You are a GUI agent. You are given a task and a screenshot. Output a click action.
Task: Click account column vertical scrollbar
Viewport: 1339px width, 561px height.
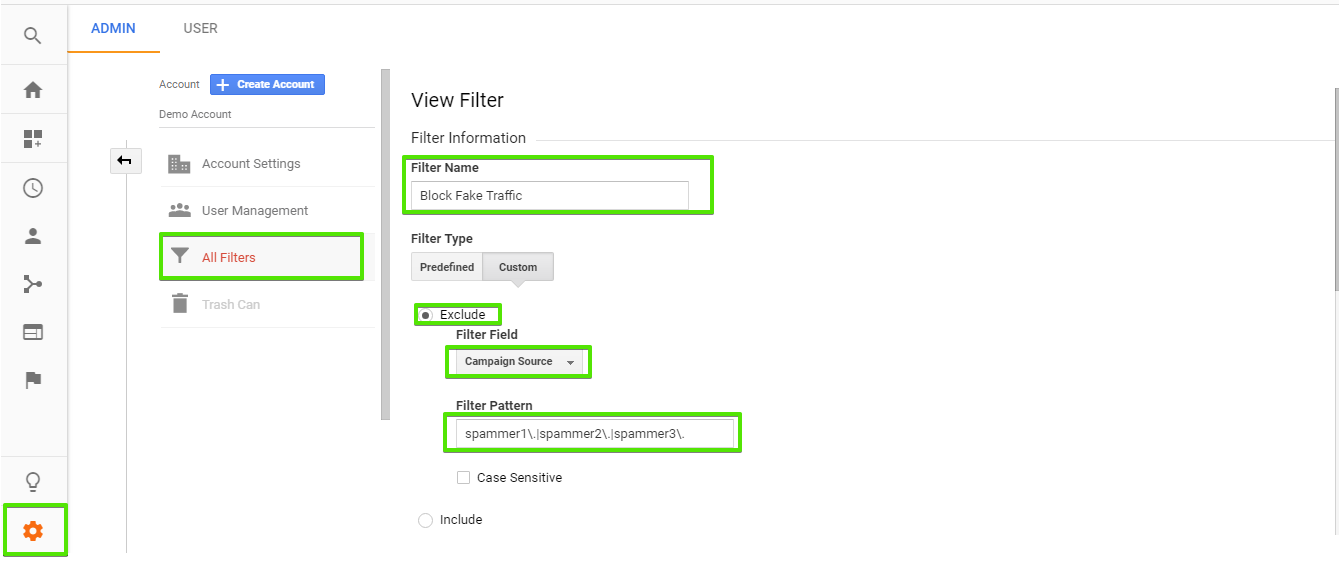pyautogui.click(x=385, y=244)
